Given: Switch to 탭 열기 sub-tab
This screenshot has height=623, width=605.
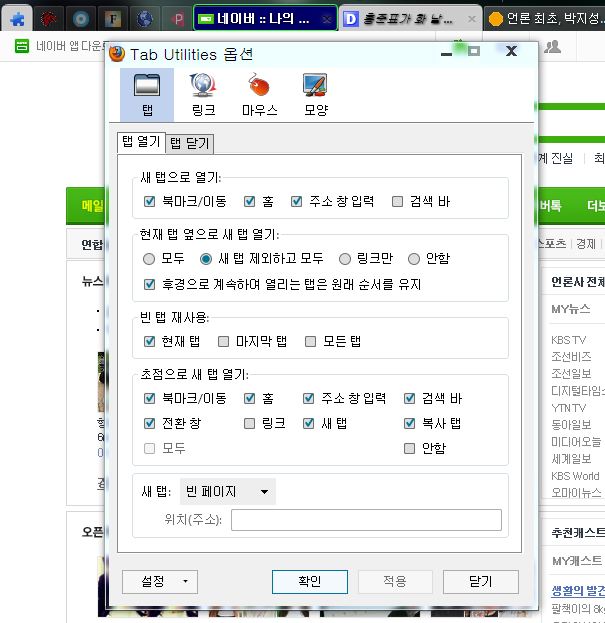Looking at the screenshot, I should (141, 142).
